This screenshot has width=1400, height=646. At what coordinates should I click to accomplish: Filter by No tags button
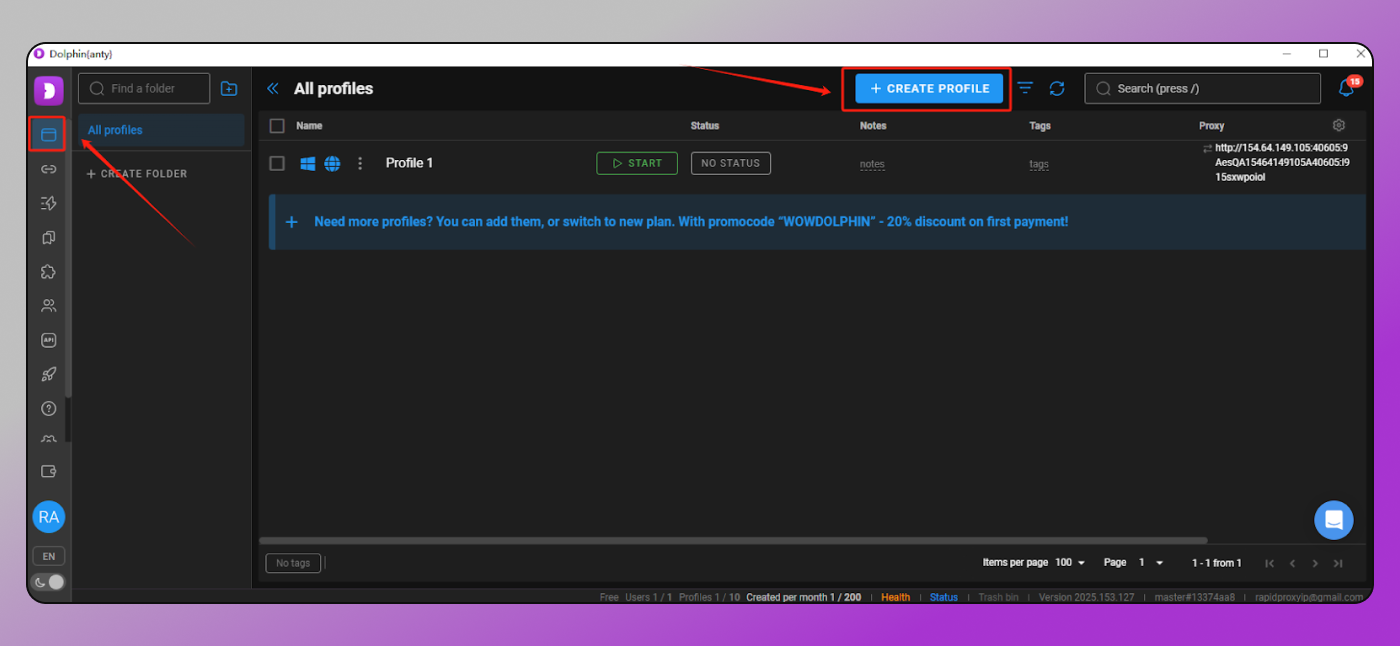click(x=293, y=563)
